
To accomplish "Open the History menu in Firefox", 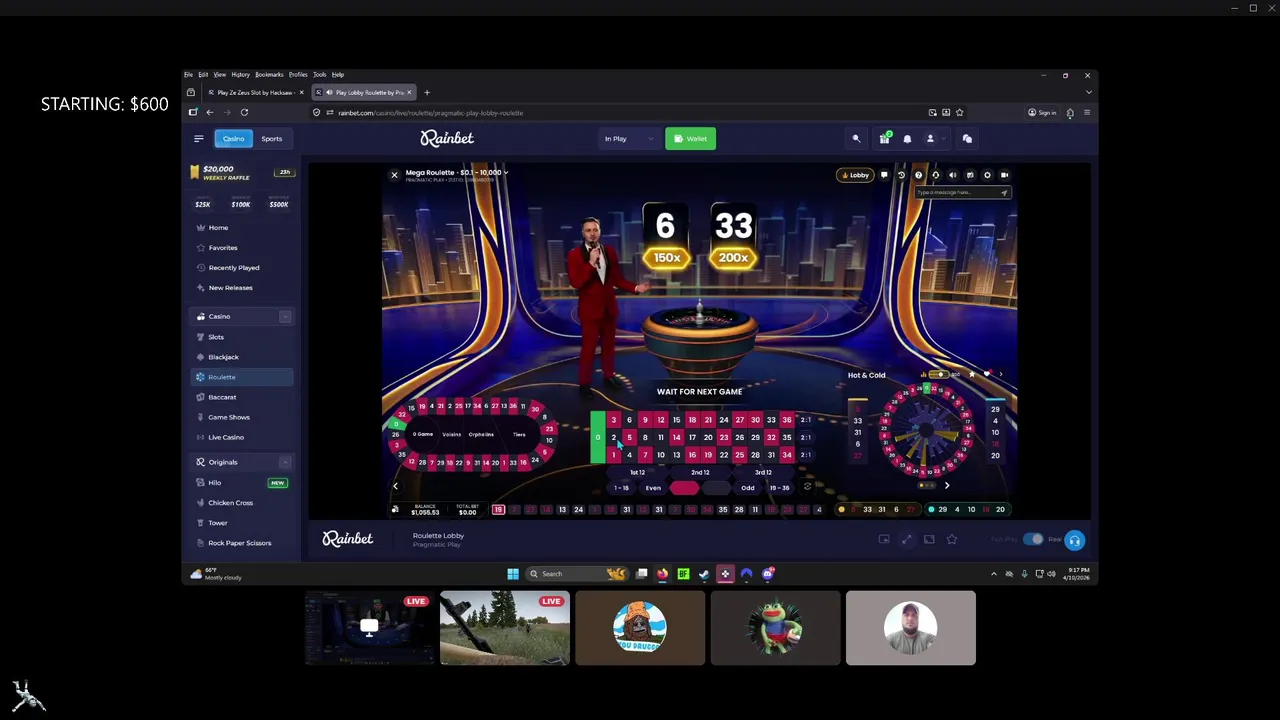I will [x=240, y=75].
